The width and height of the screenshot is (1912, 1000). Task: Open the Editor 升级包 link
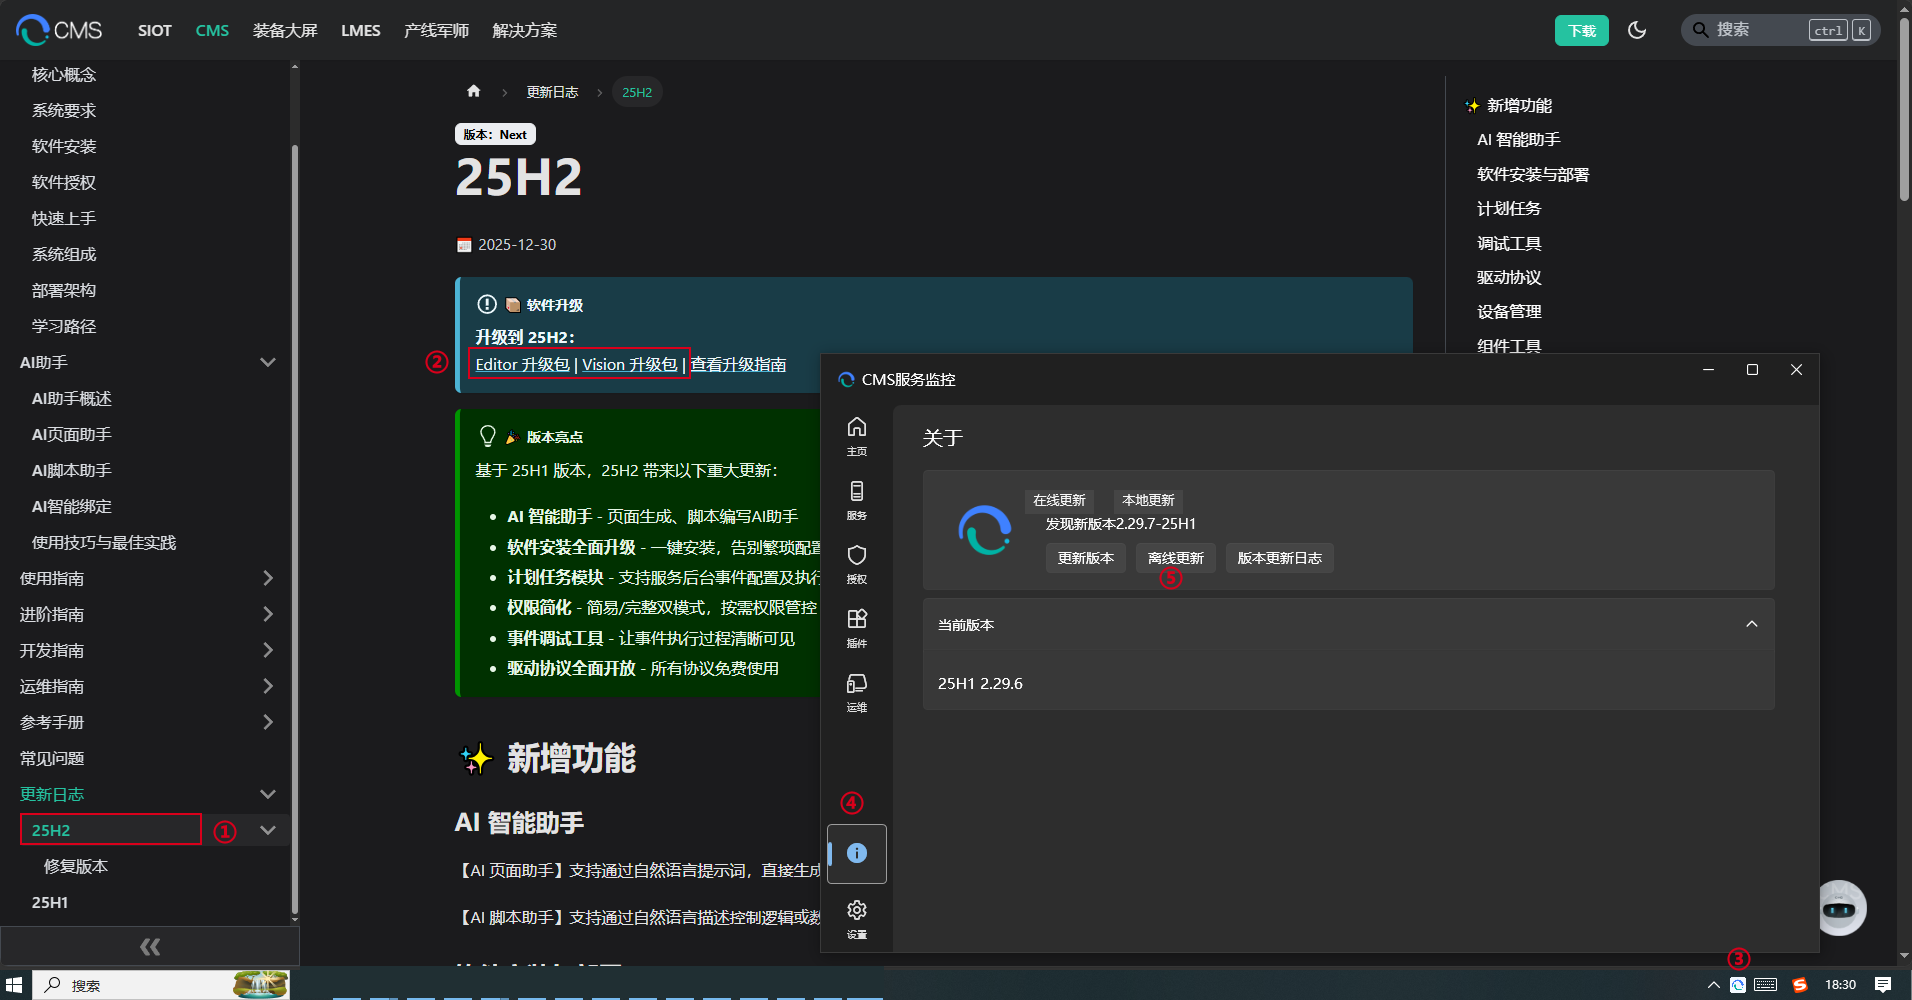521,364
